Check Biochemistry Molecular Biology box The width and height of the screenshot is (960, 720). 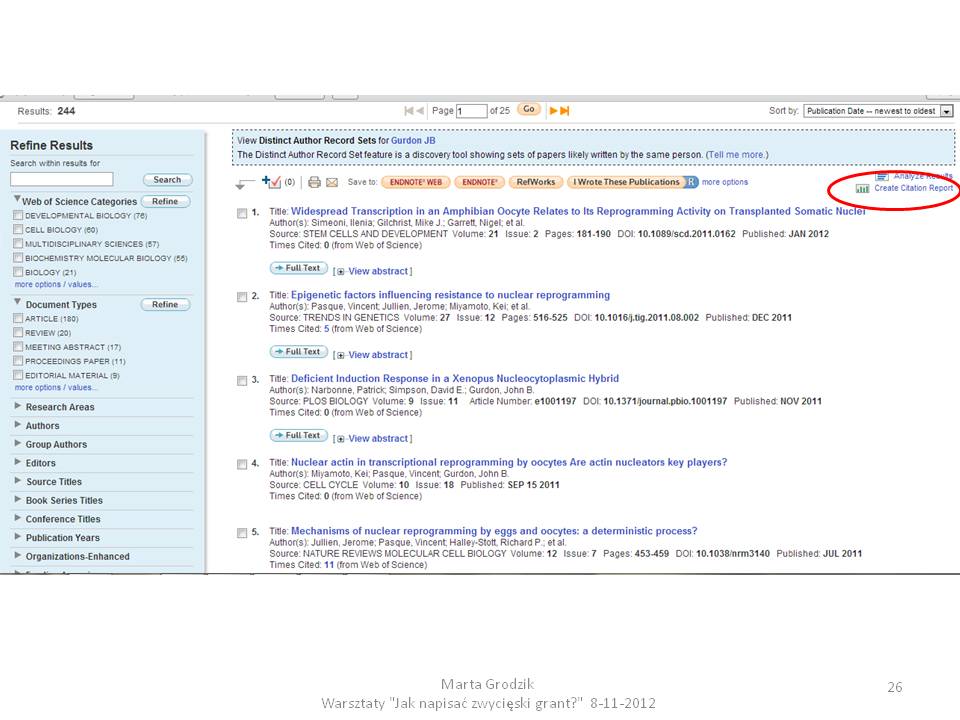(18, 258)
